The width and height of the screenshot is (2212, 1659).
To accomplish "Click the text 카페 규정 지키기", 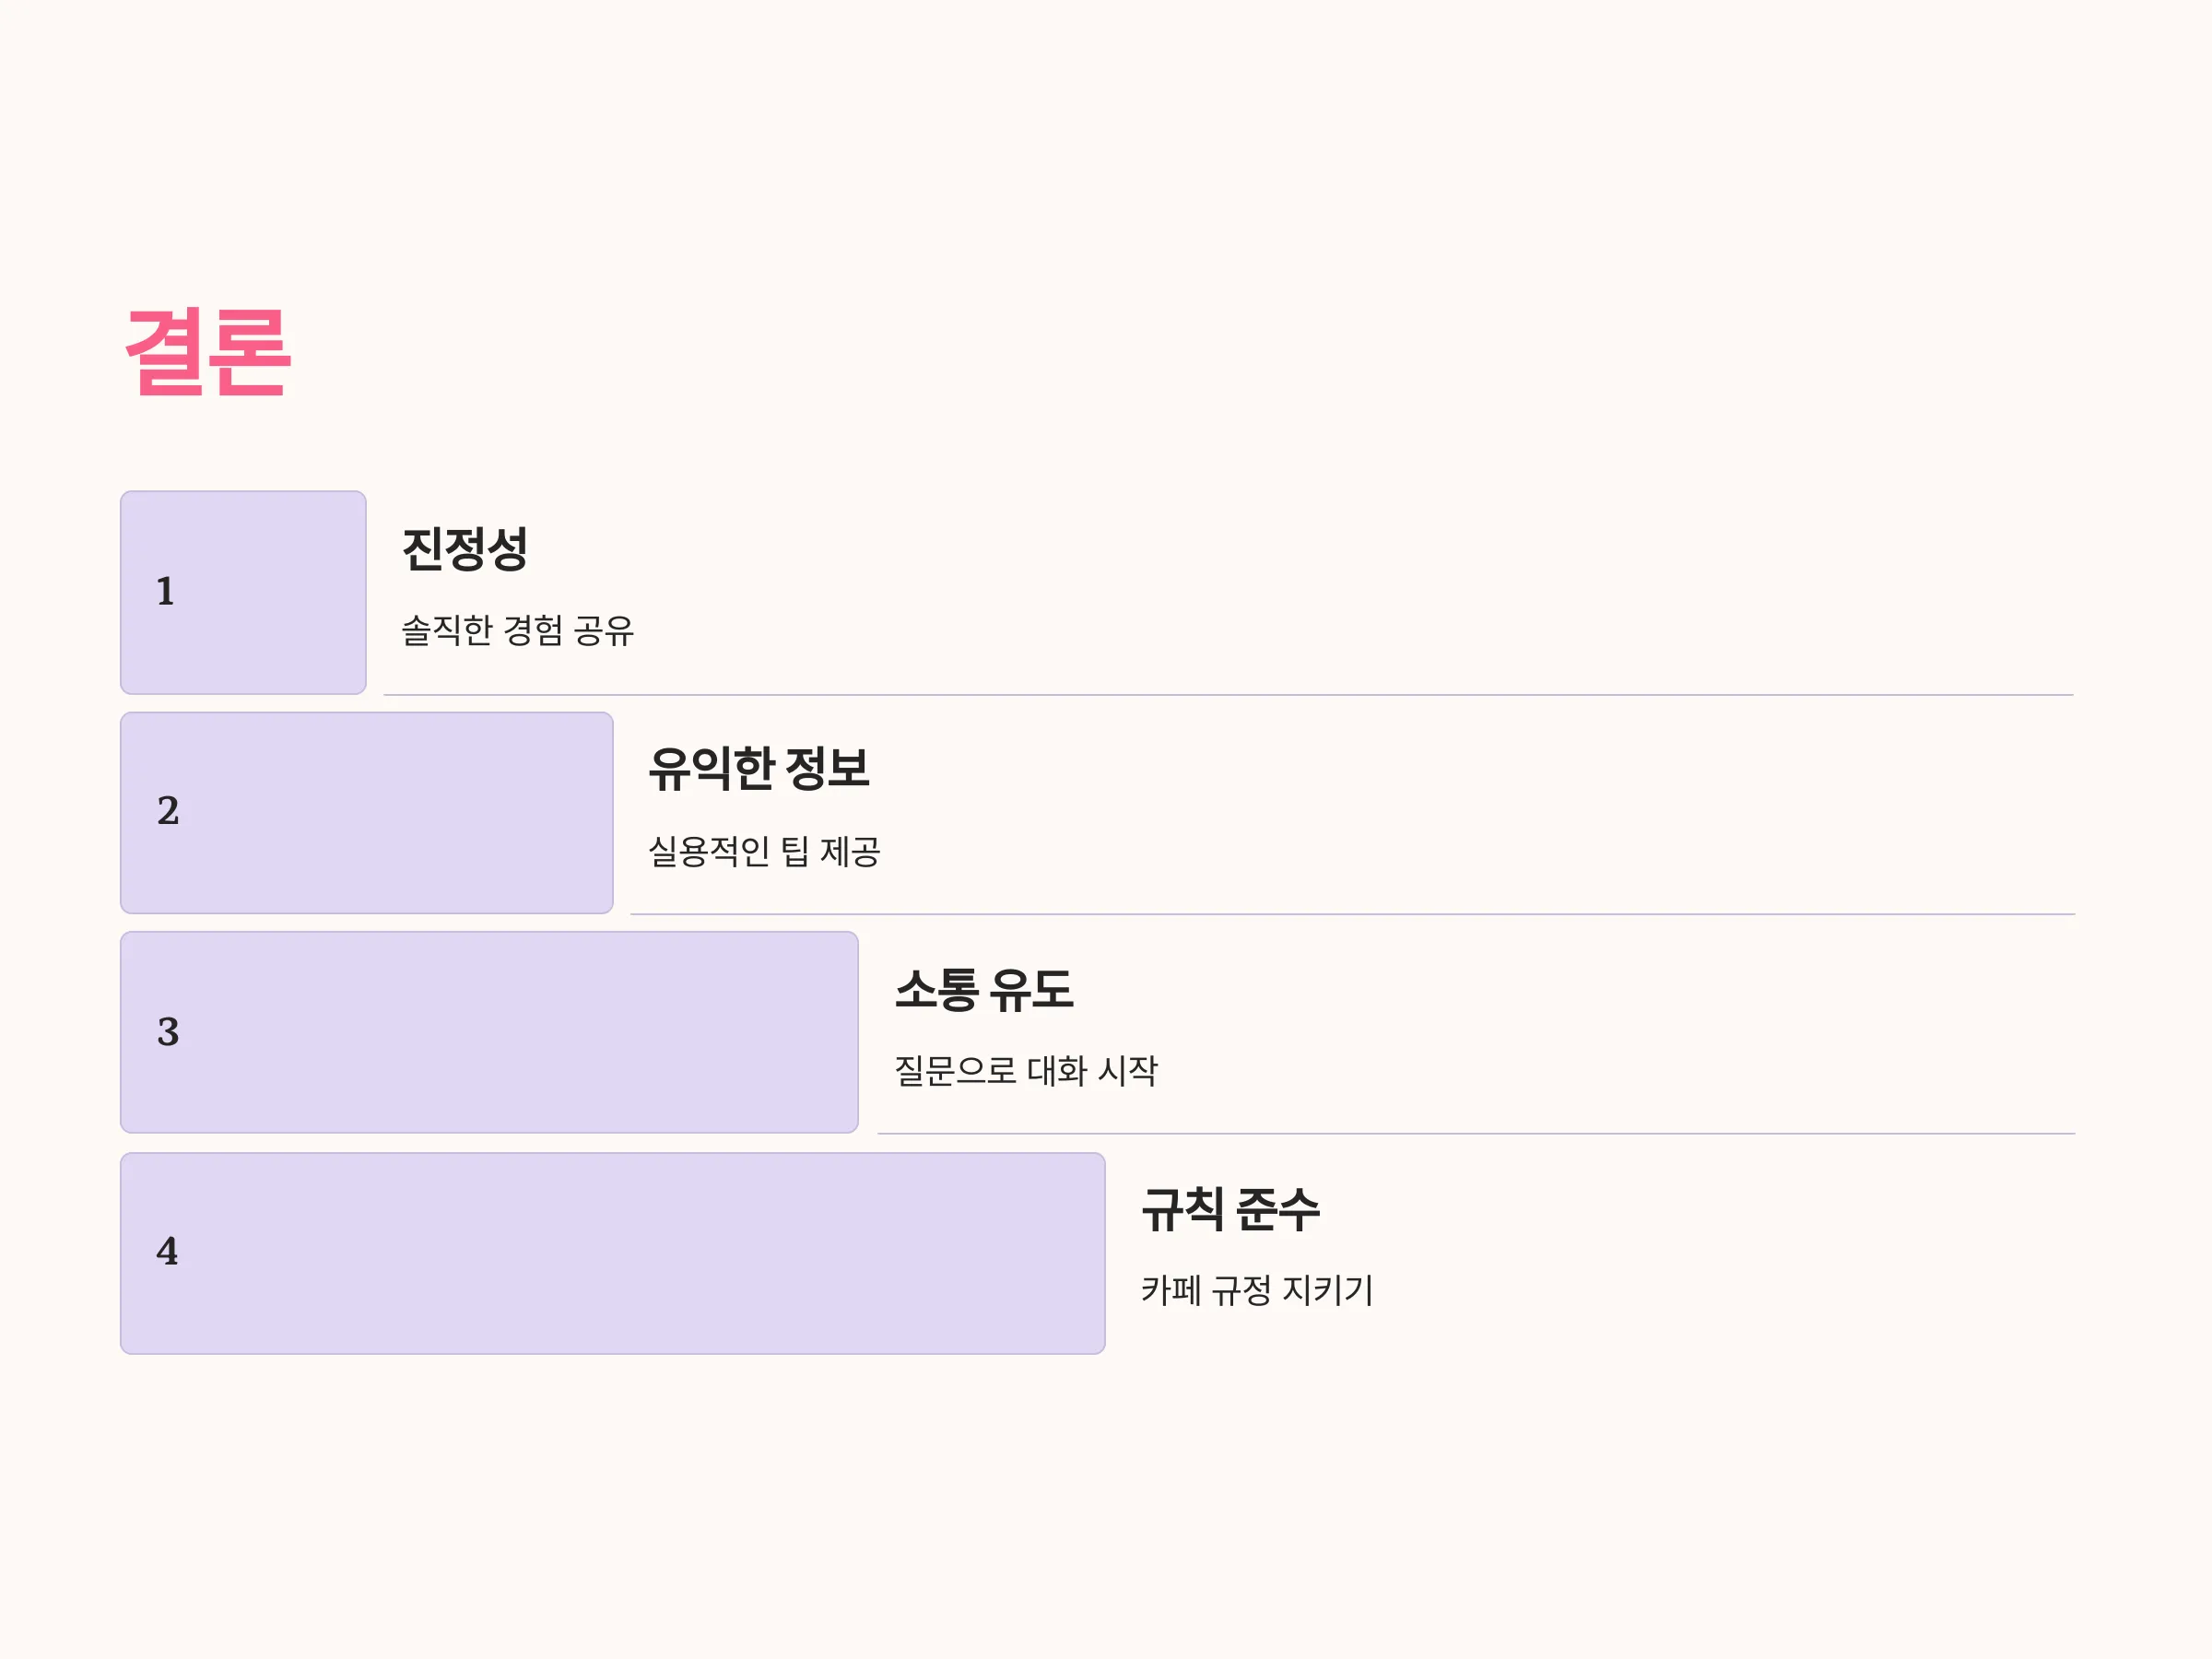I will 1257,1290.
